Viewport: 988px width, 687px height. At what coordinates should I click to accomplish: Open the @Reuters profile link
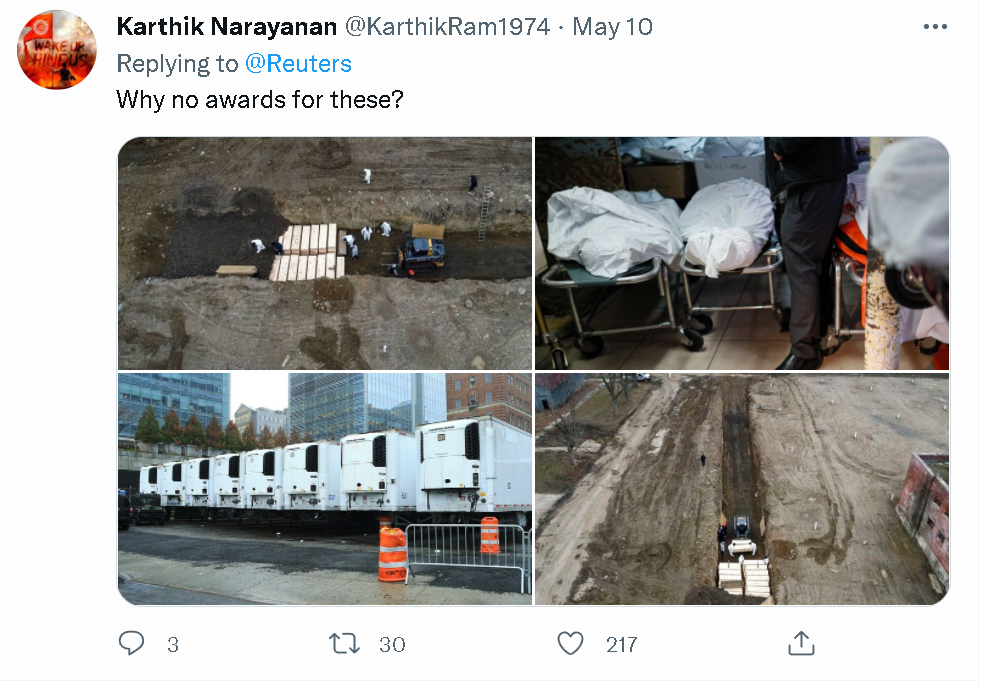pos(298,64)
